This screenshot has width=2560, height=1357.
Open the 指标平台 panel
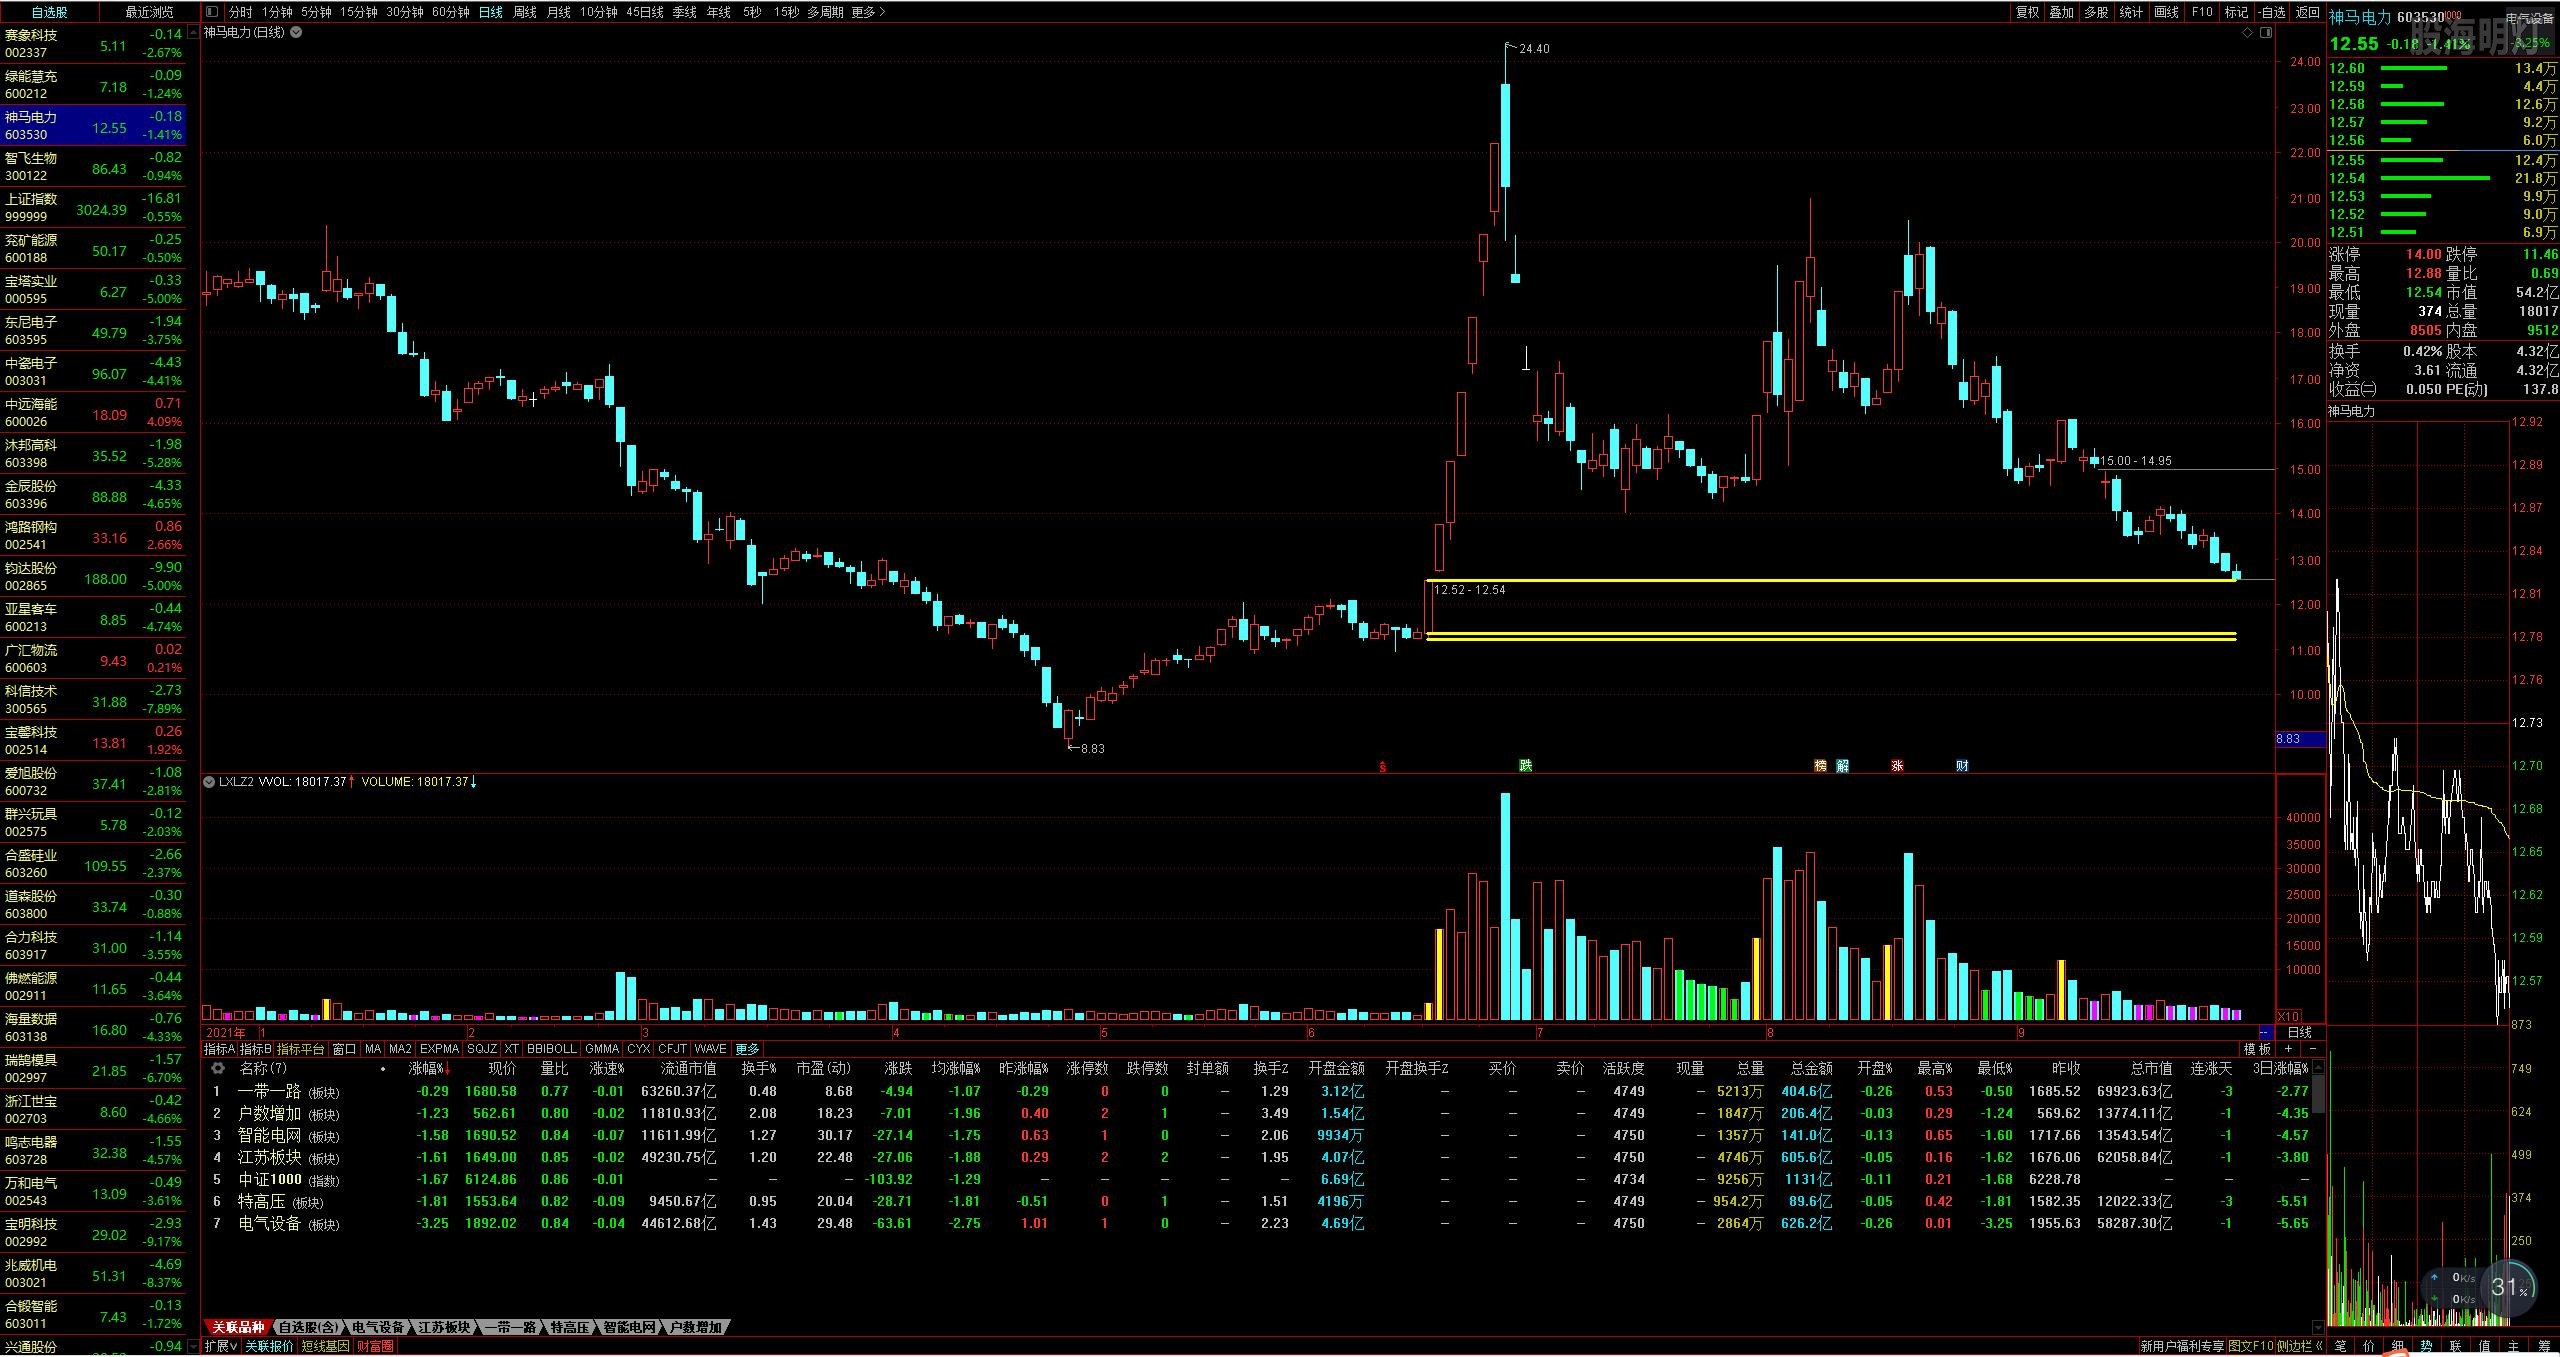[301, 1049]
